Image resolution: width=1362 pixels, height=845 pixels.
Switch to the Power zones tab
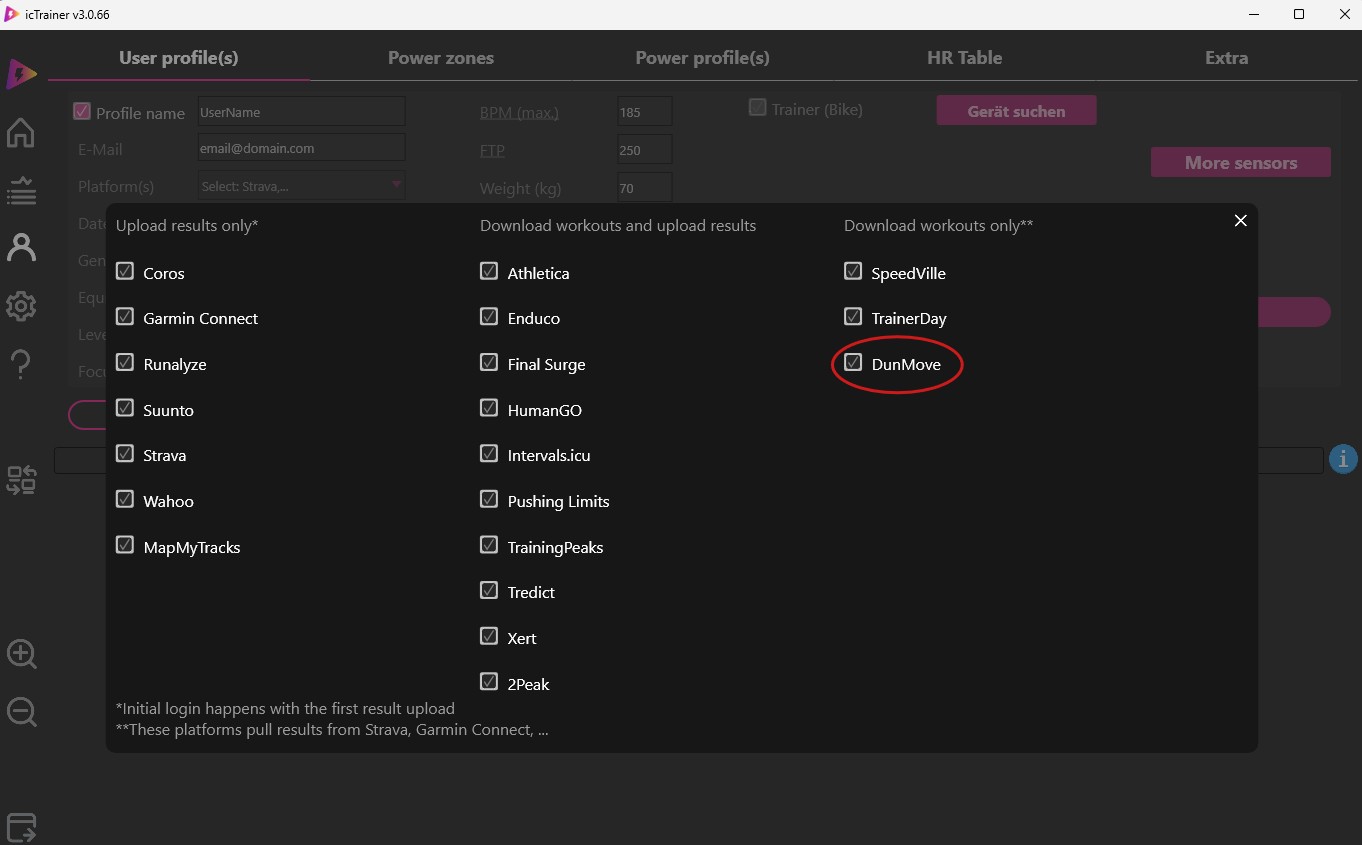click(441, 58)
